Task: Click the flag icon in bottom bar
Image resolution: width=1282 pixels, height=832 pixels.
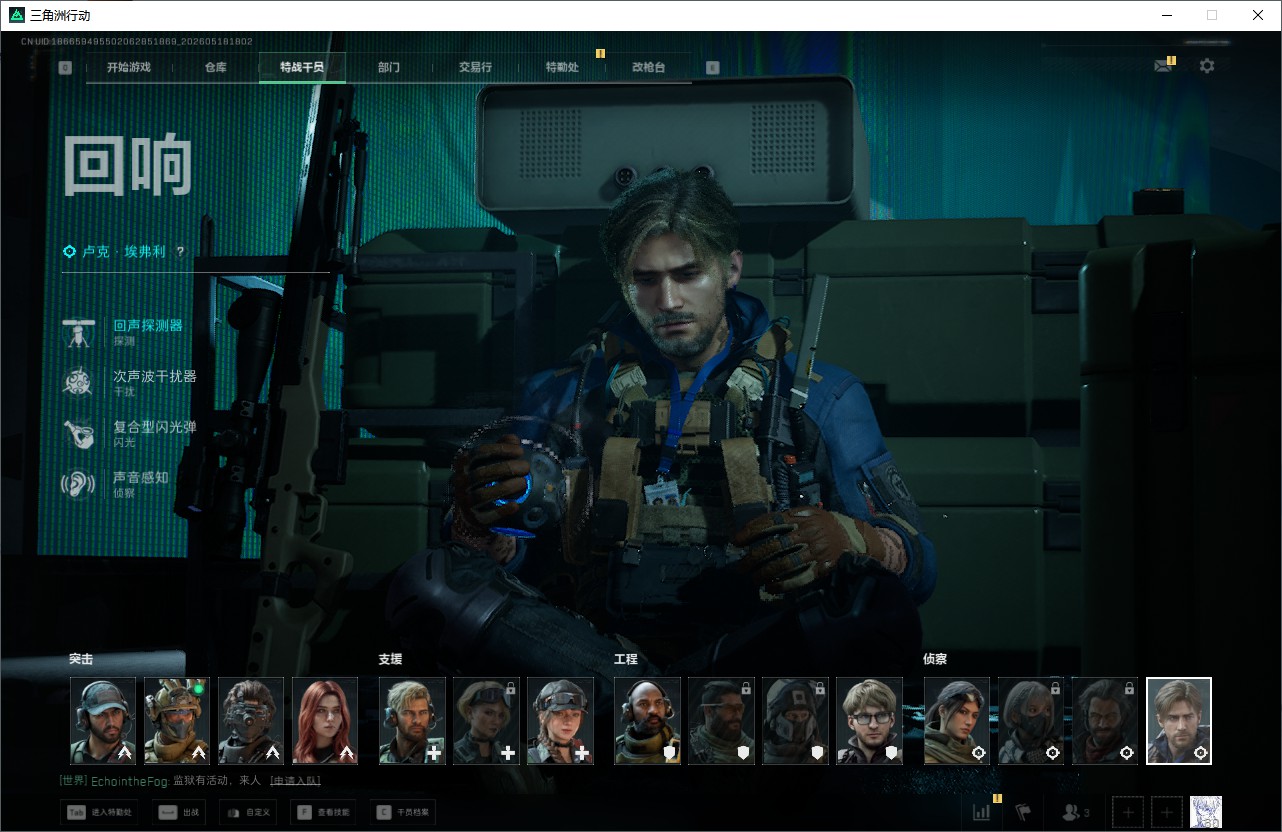Action: click(x=1023, y=812)
